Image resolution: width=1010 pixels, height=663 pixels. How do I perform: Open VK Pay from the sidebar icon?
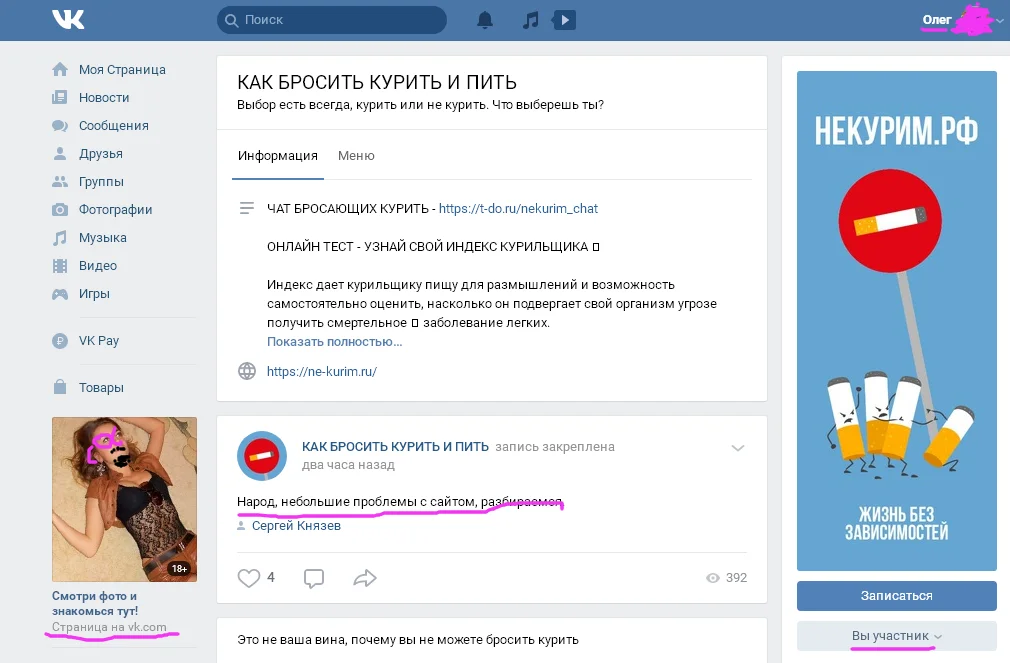point(62,340)
